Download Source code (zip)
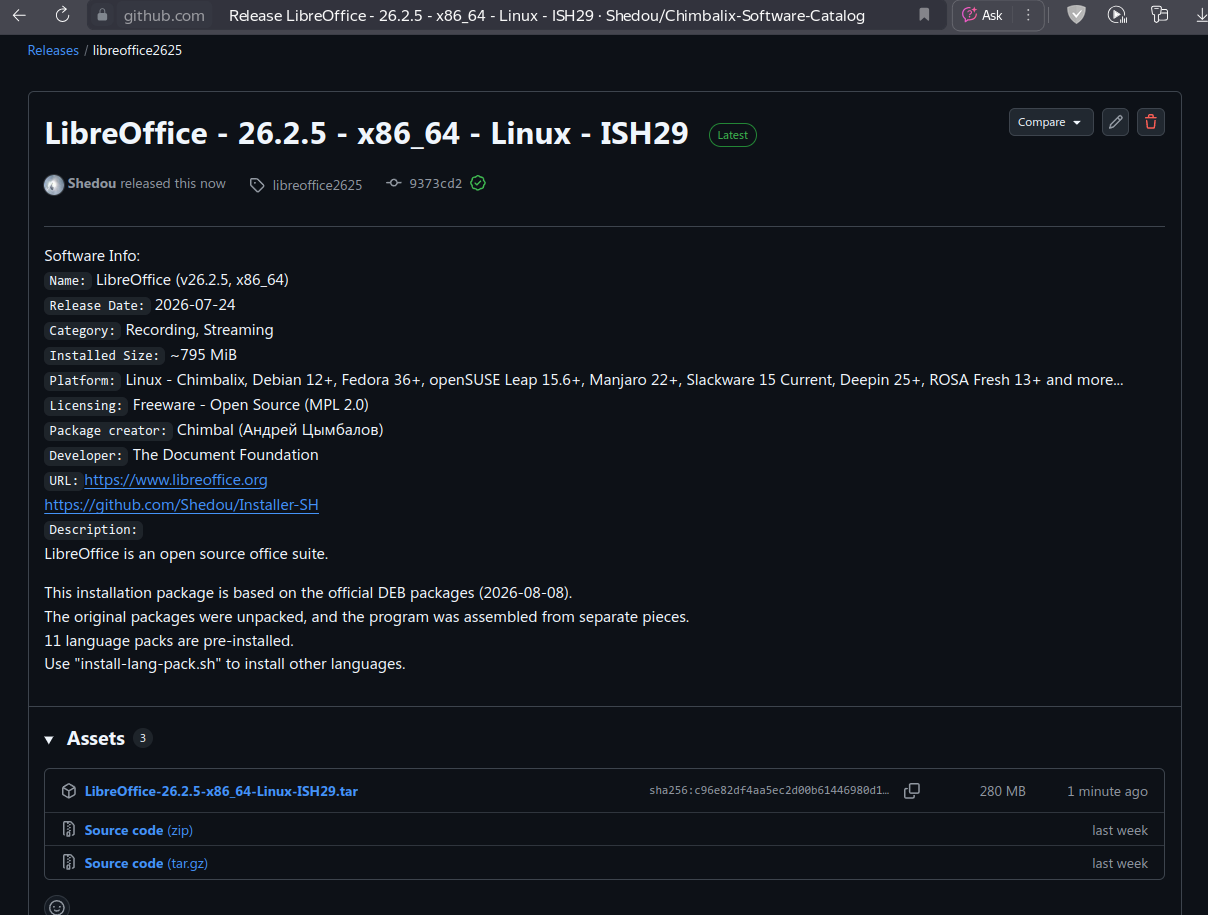The height and width of the screenshot is (915, 1208). click(x=139, y=830)
